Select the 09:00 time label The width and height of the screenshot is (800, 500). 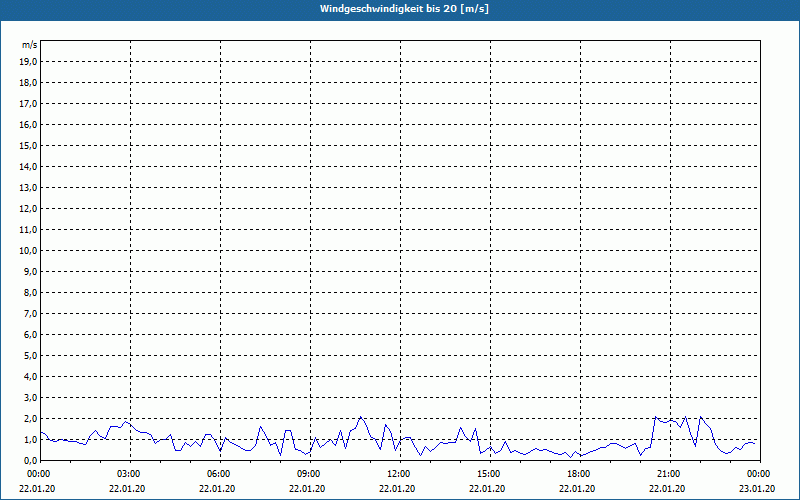[310, 474]
